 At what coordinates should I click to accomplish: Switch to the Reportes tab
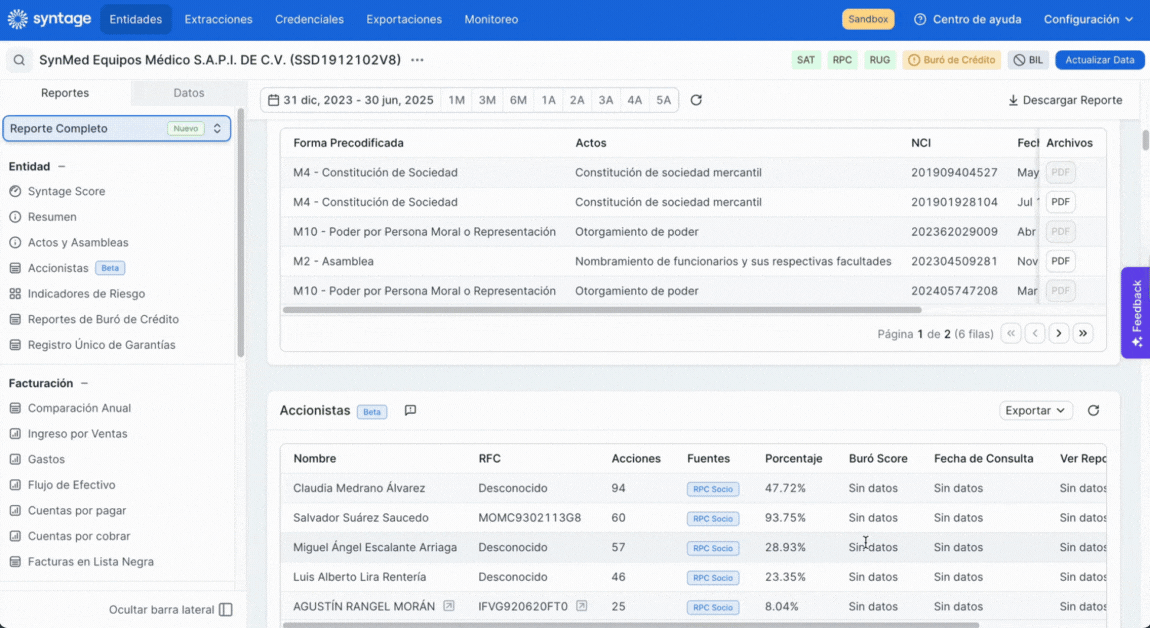pyautogui.click(x=65, y=93)
